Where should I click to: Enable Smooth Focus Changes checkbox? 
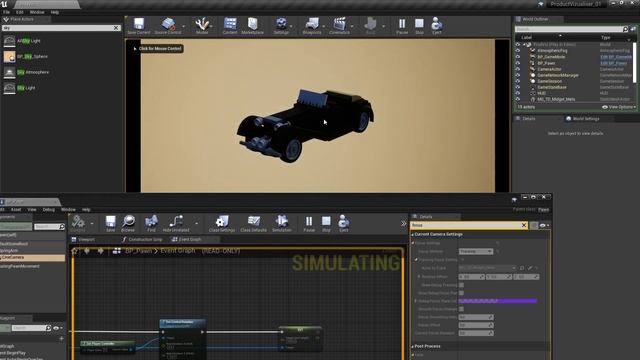[x=461, y=309]
